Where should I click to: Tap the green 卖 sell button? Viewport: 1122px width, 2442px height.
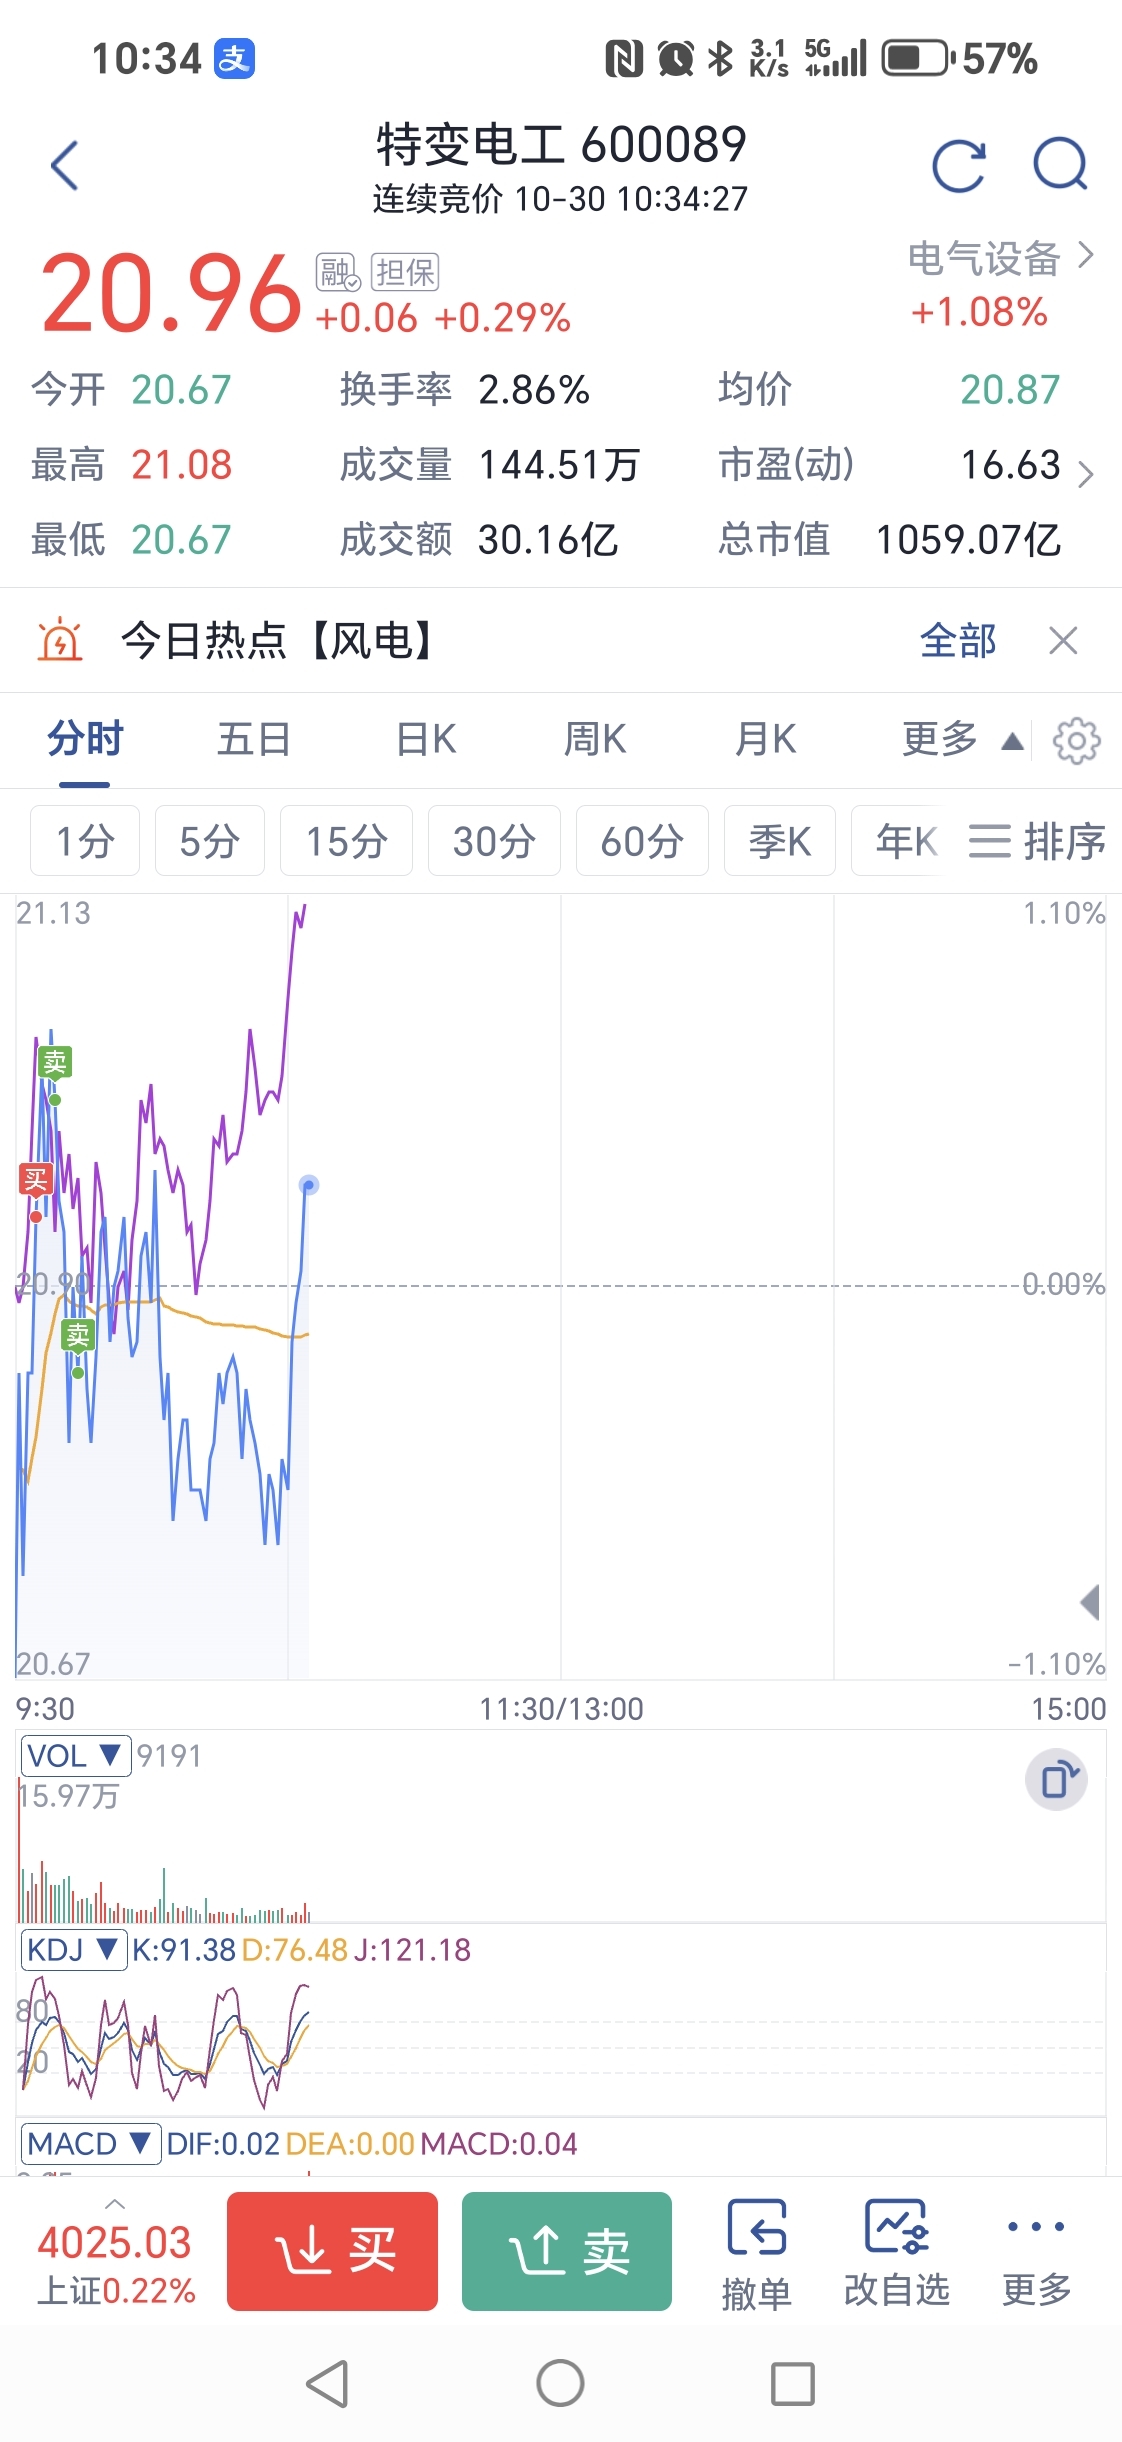pos(567,2251)
